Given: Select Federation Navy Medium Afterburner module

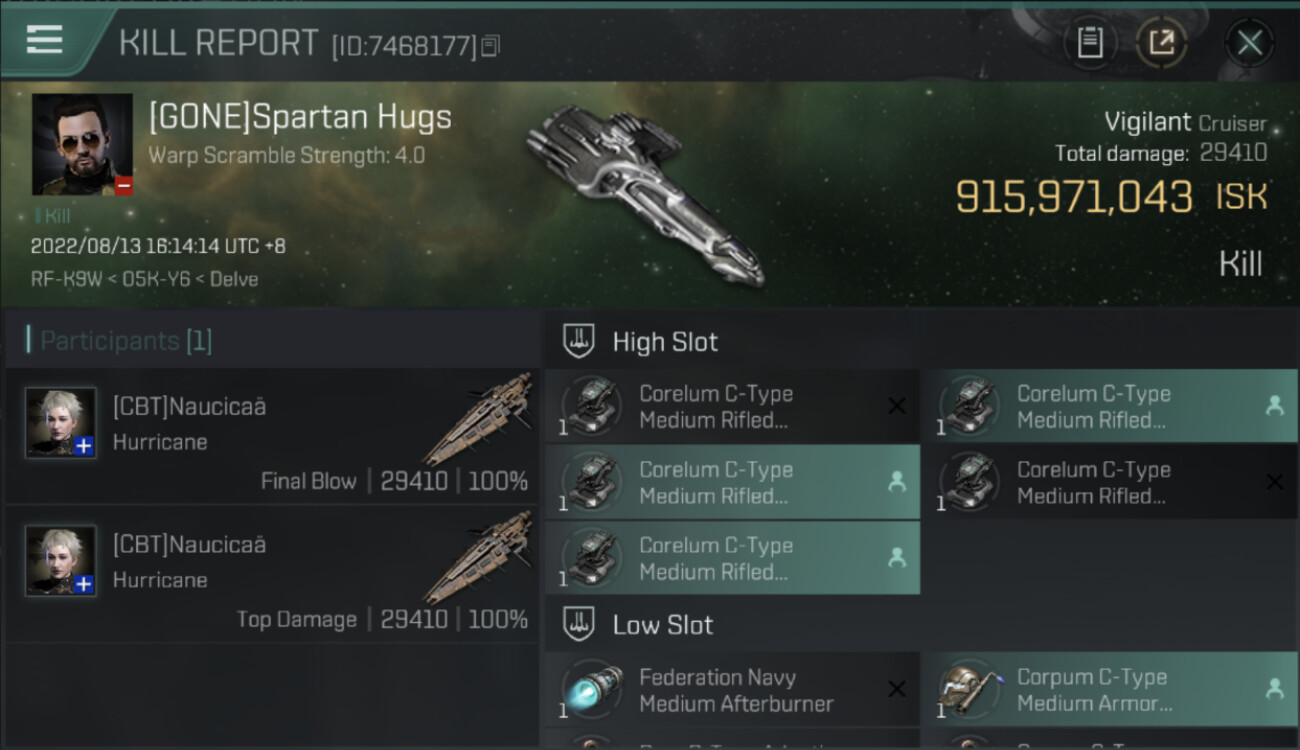Looking at the screenshot, I should click(736, 690).
